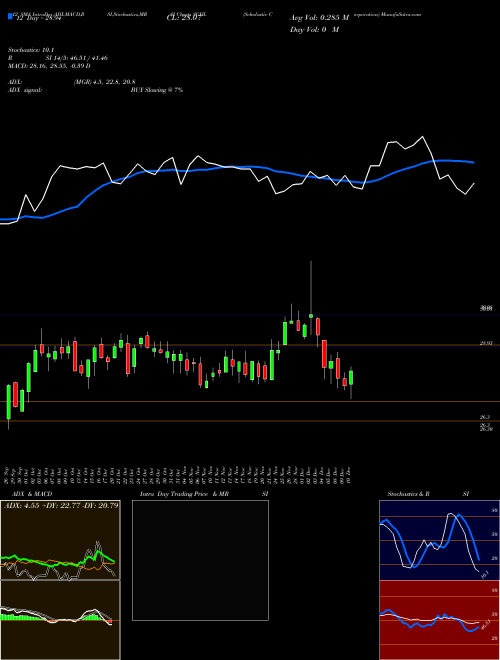
Task: Click the '(MGR) 4.5, 22.8, 20.8' values
Action: click(104, 82)
